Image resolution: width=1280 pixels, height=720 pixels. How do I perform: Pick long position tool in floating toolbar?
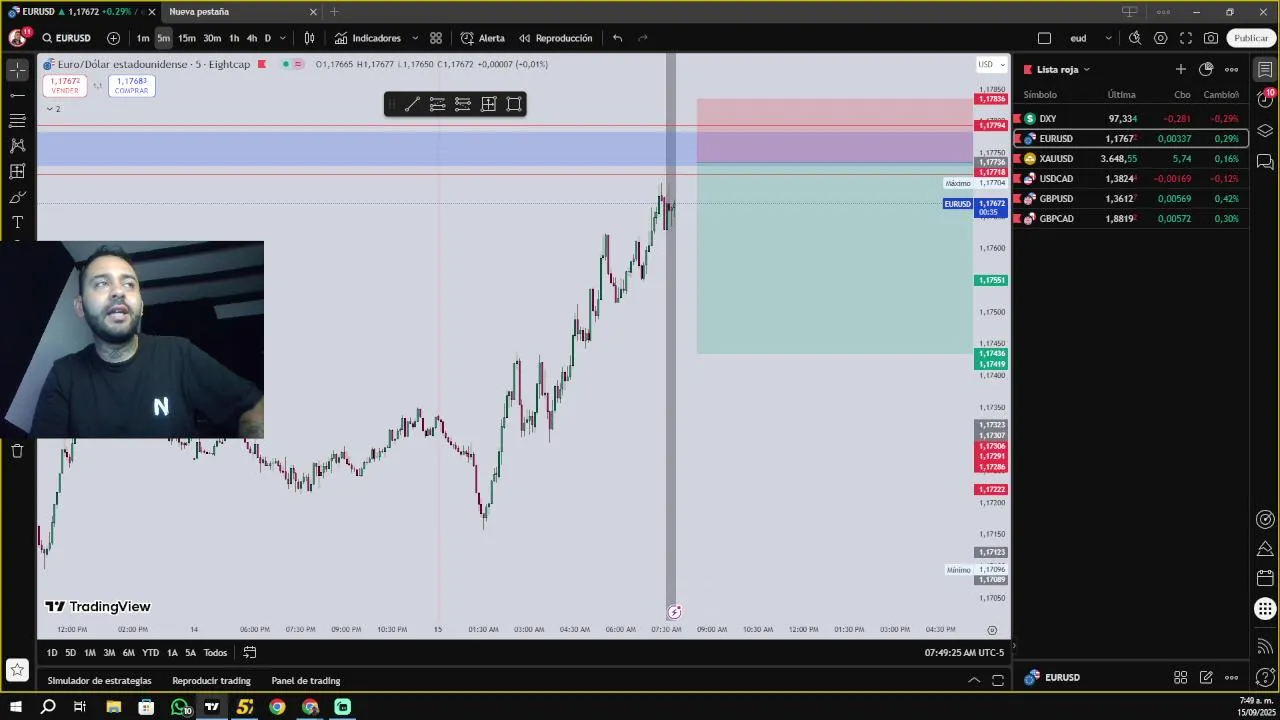437,104
